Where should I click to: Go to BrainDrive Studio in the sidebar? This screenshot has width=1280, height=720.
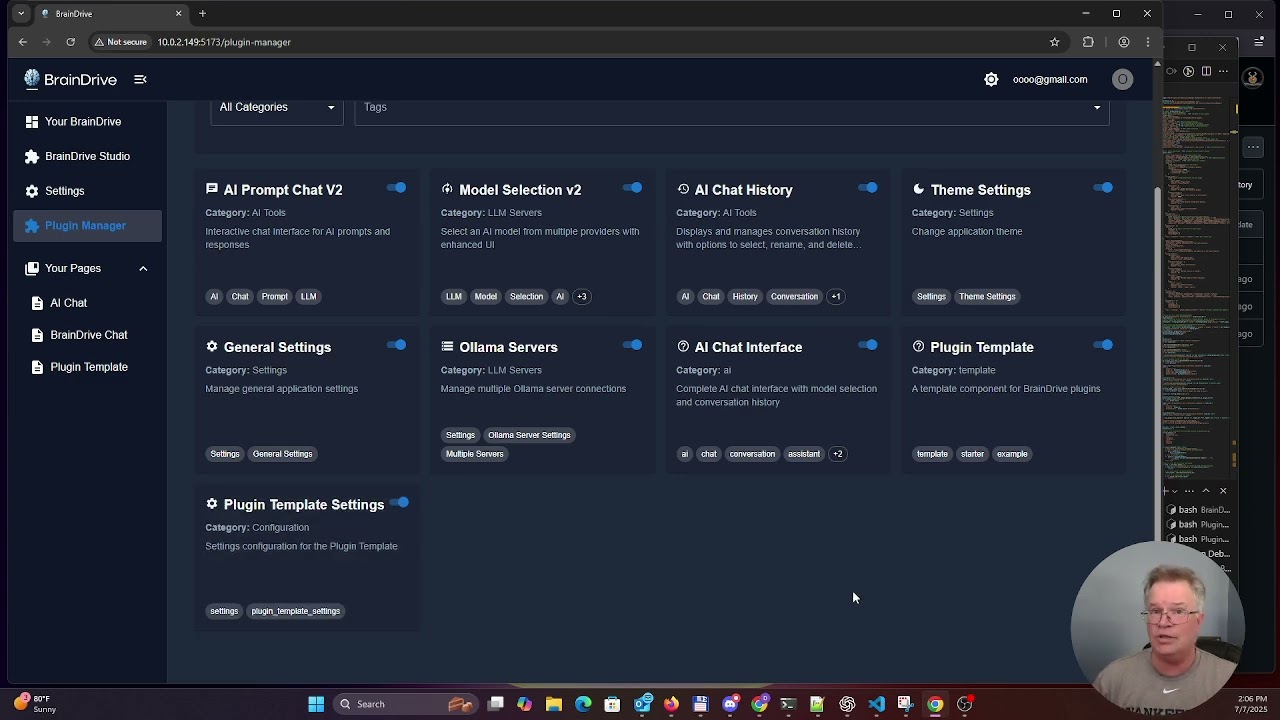point(88,156)
